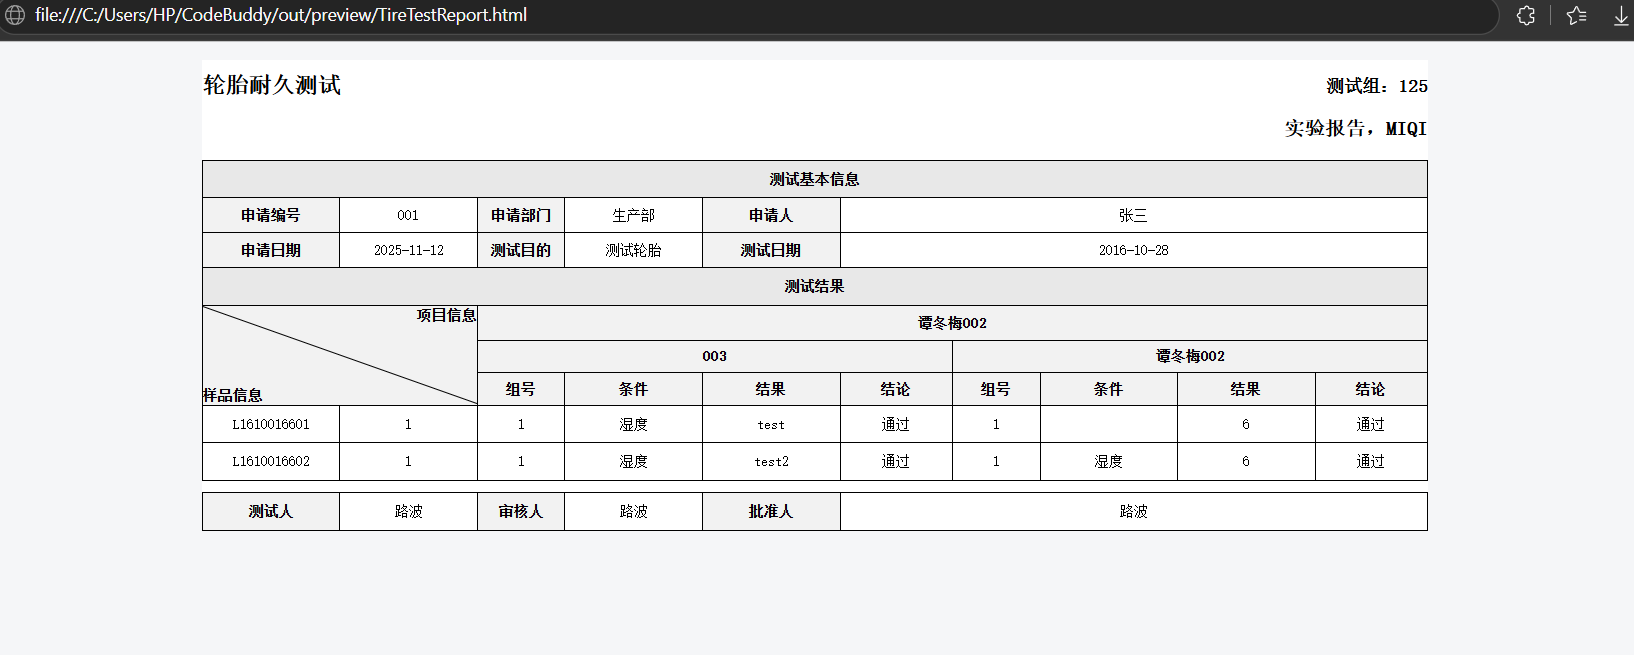The width and height of the screenshot is (1634, 655).
Task: Select the 生产部 cell
Action: pos(634,215)
